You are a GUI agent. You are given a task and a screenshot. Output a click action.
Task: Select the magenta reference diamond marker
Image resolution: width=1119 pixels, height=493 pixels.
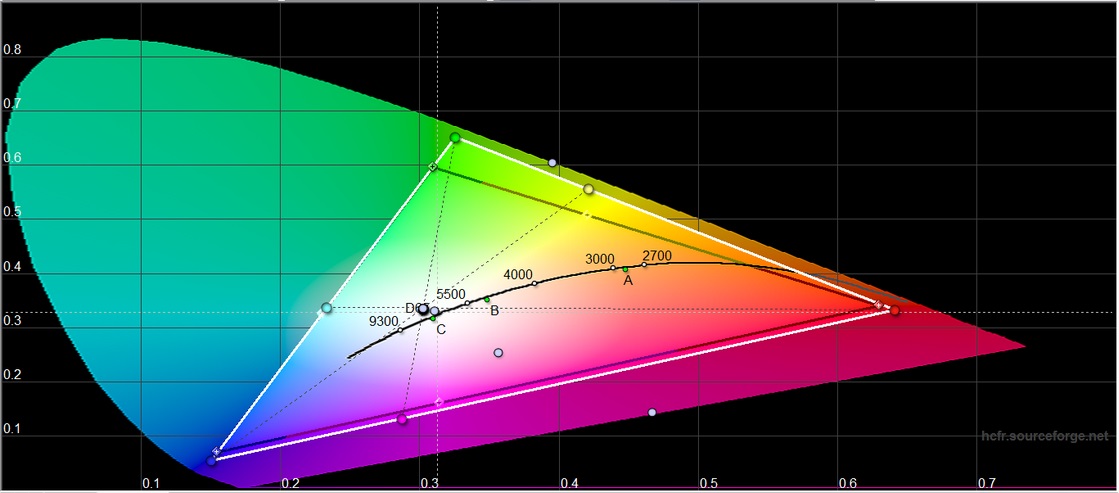click(439, 402)
